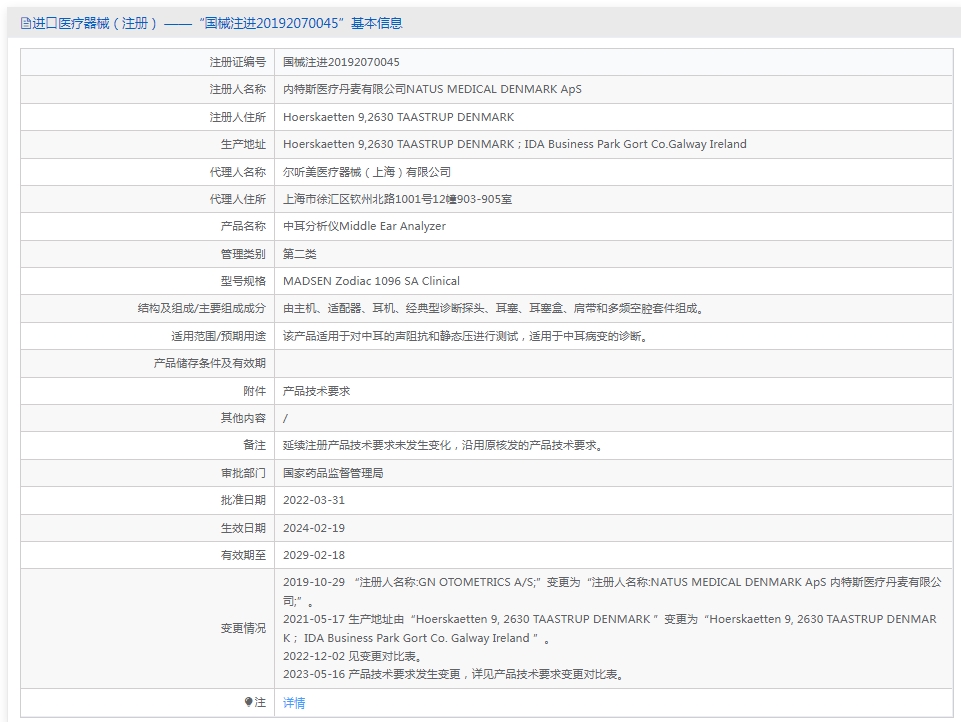Click the 注册人名称 label cell

coord(147,89)
